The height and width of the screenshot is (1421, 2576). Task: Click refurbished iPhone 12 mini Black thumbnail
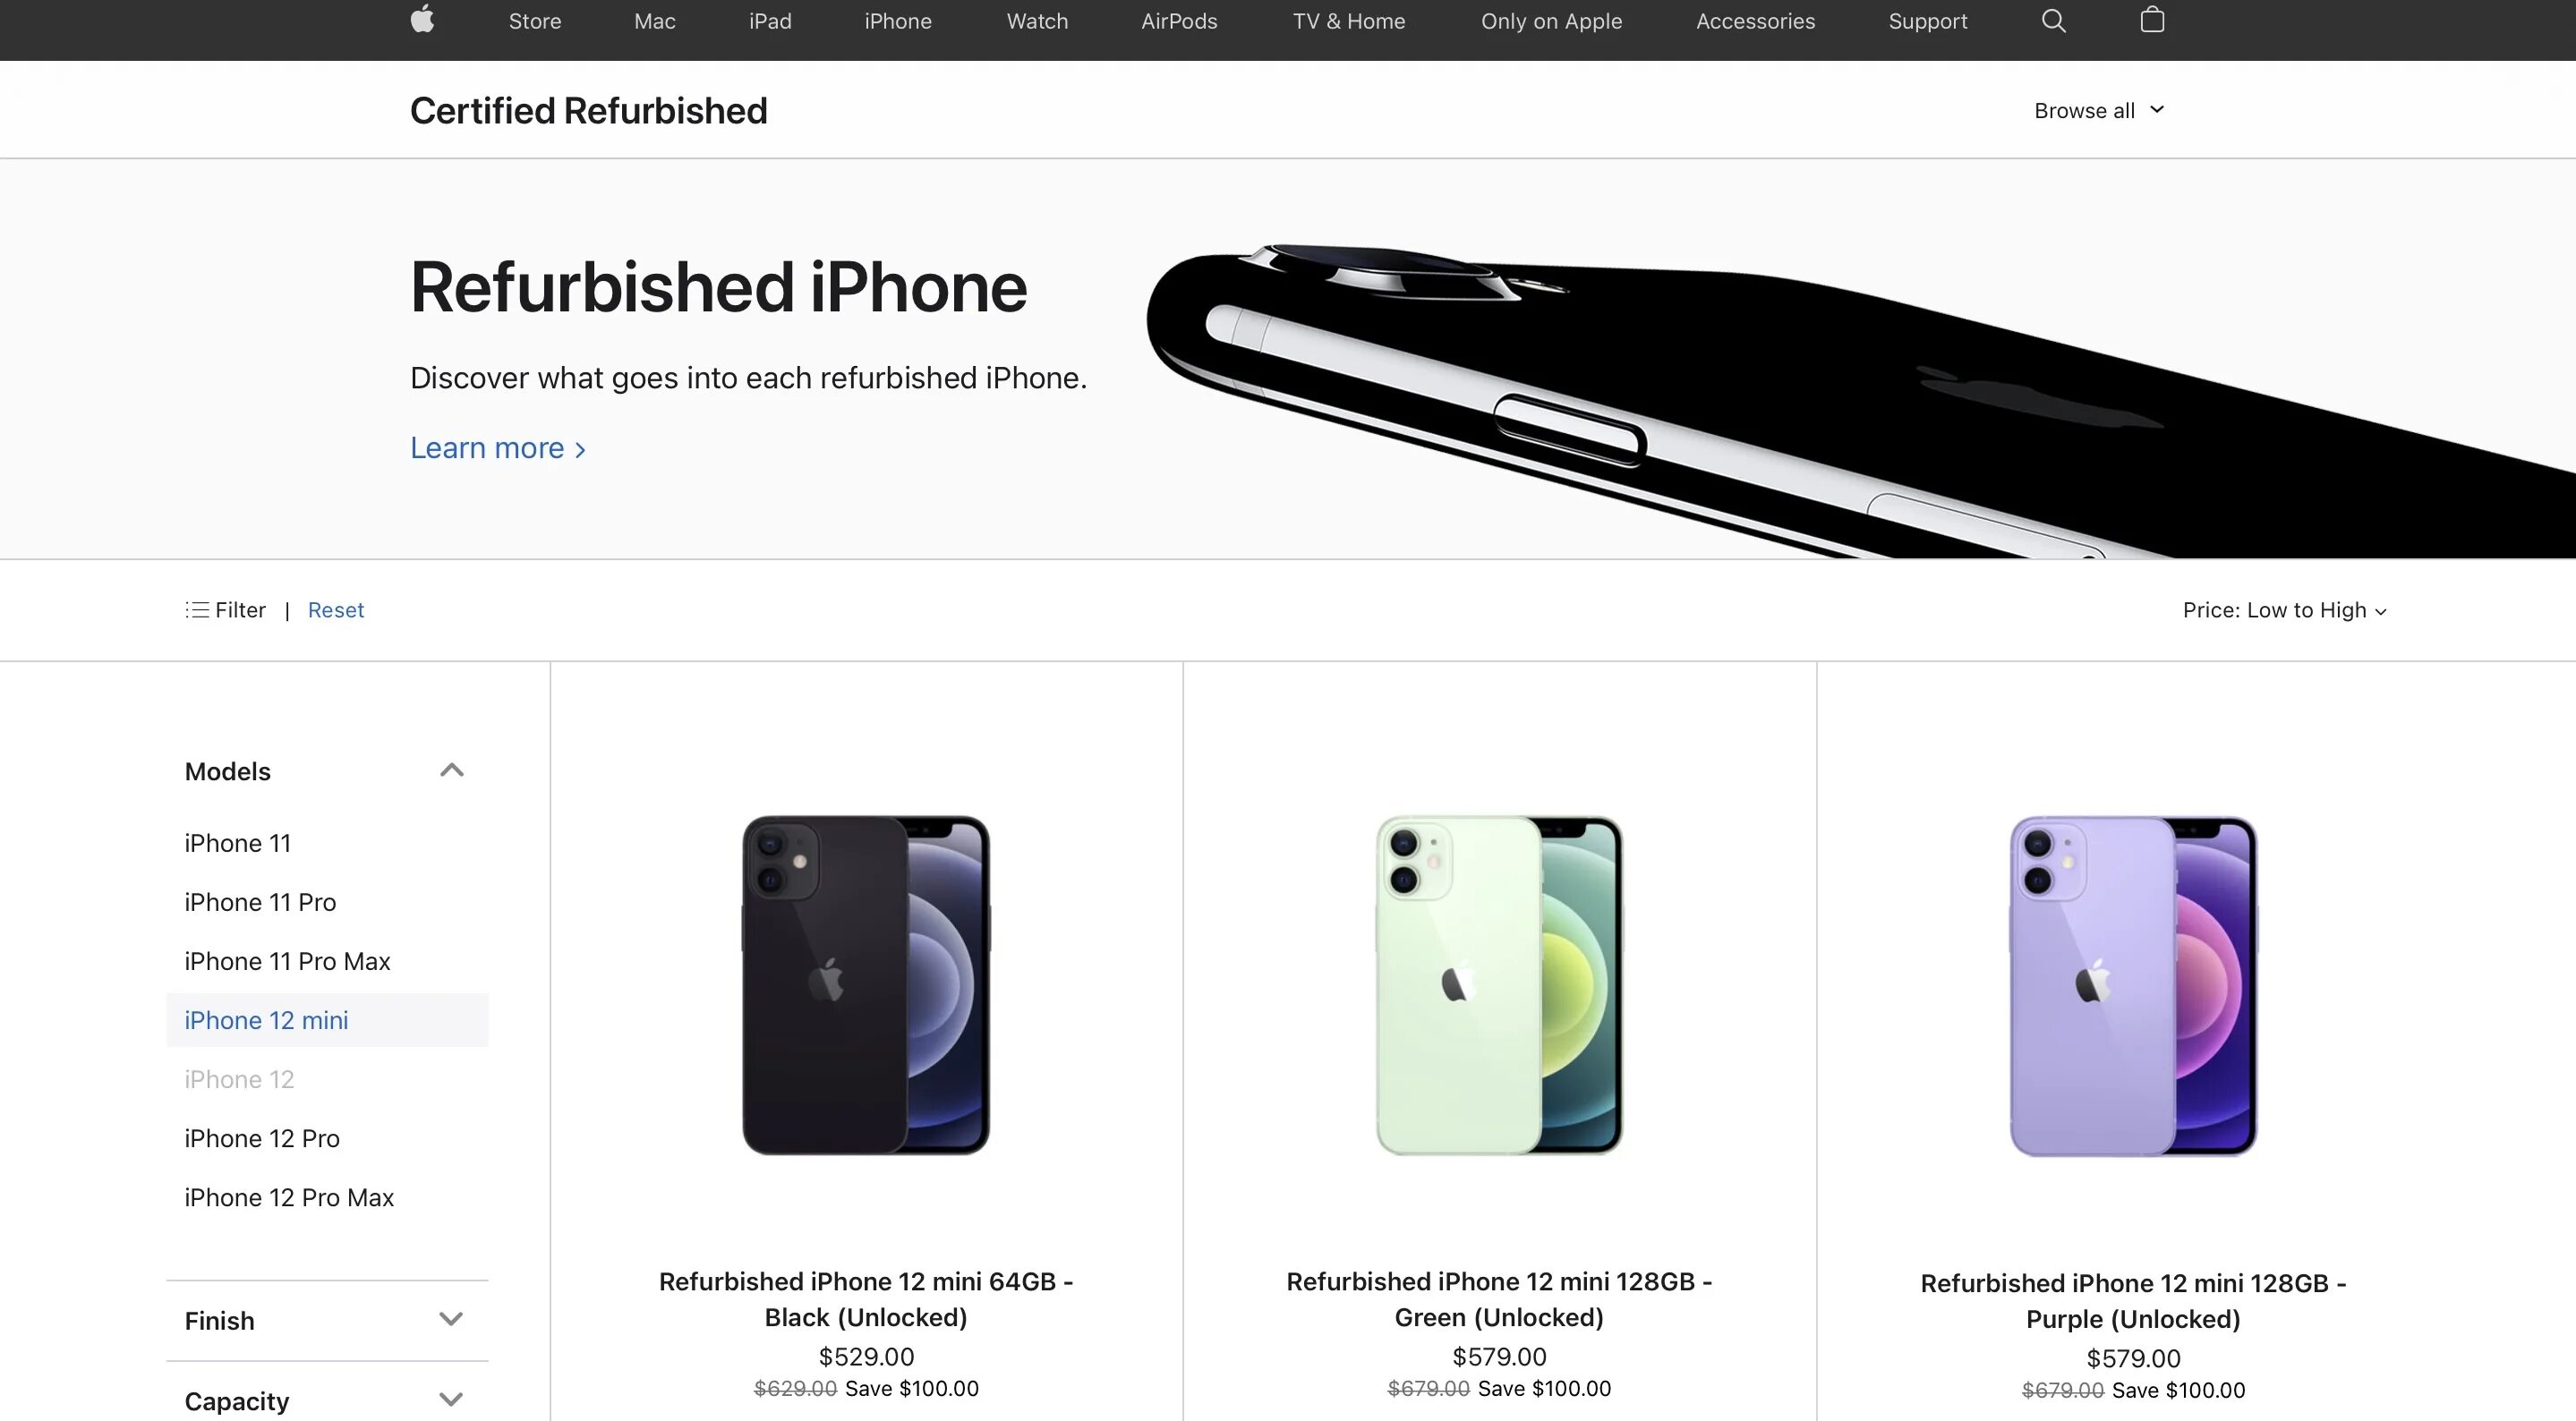point(866,983)
